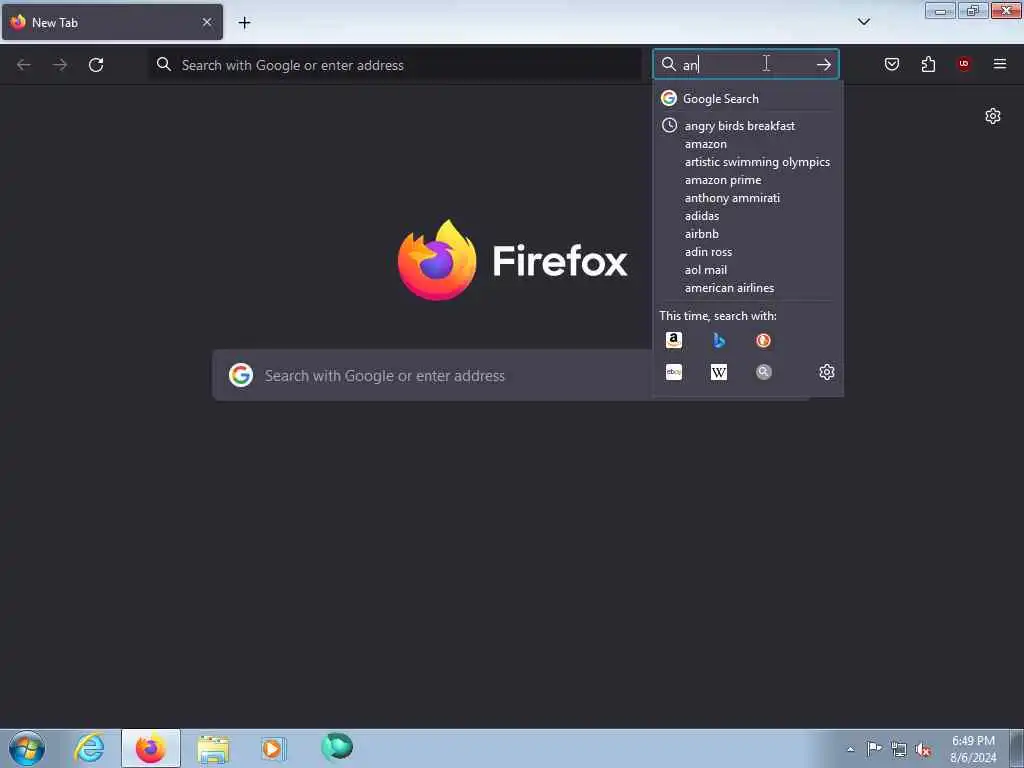The height and width of the screenshot is (768, 1024).
Task: Choose Google Search in suggestions
Action: [747, 99]
